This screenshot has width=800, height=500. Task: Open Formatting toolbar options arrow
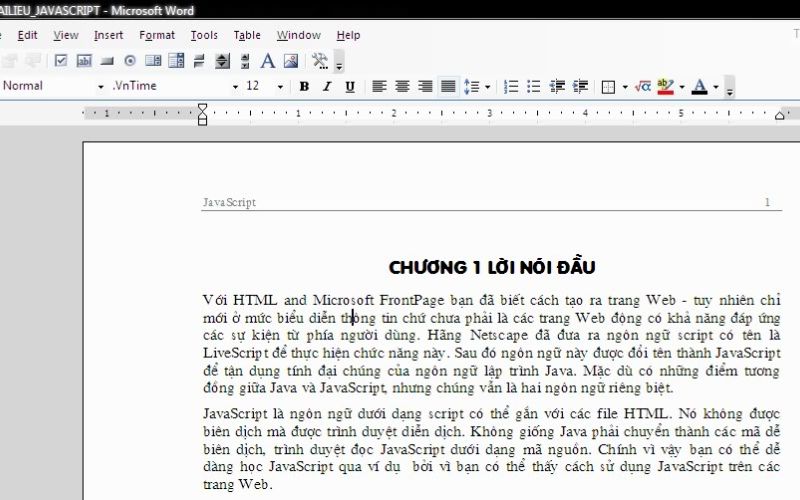click(x=730, y=87)
